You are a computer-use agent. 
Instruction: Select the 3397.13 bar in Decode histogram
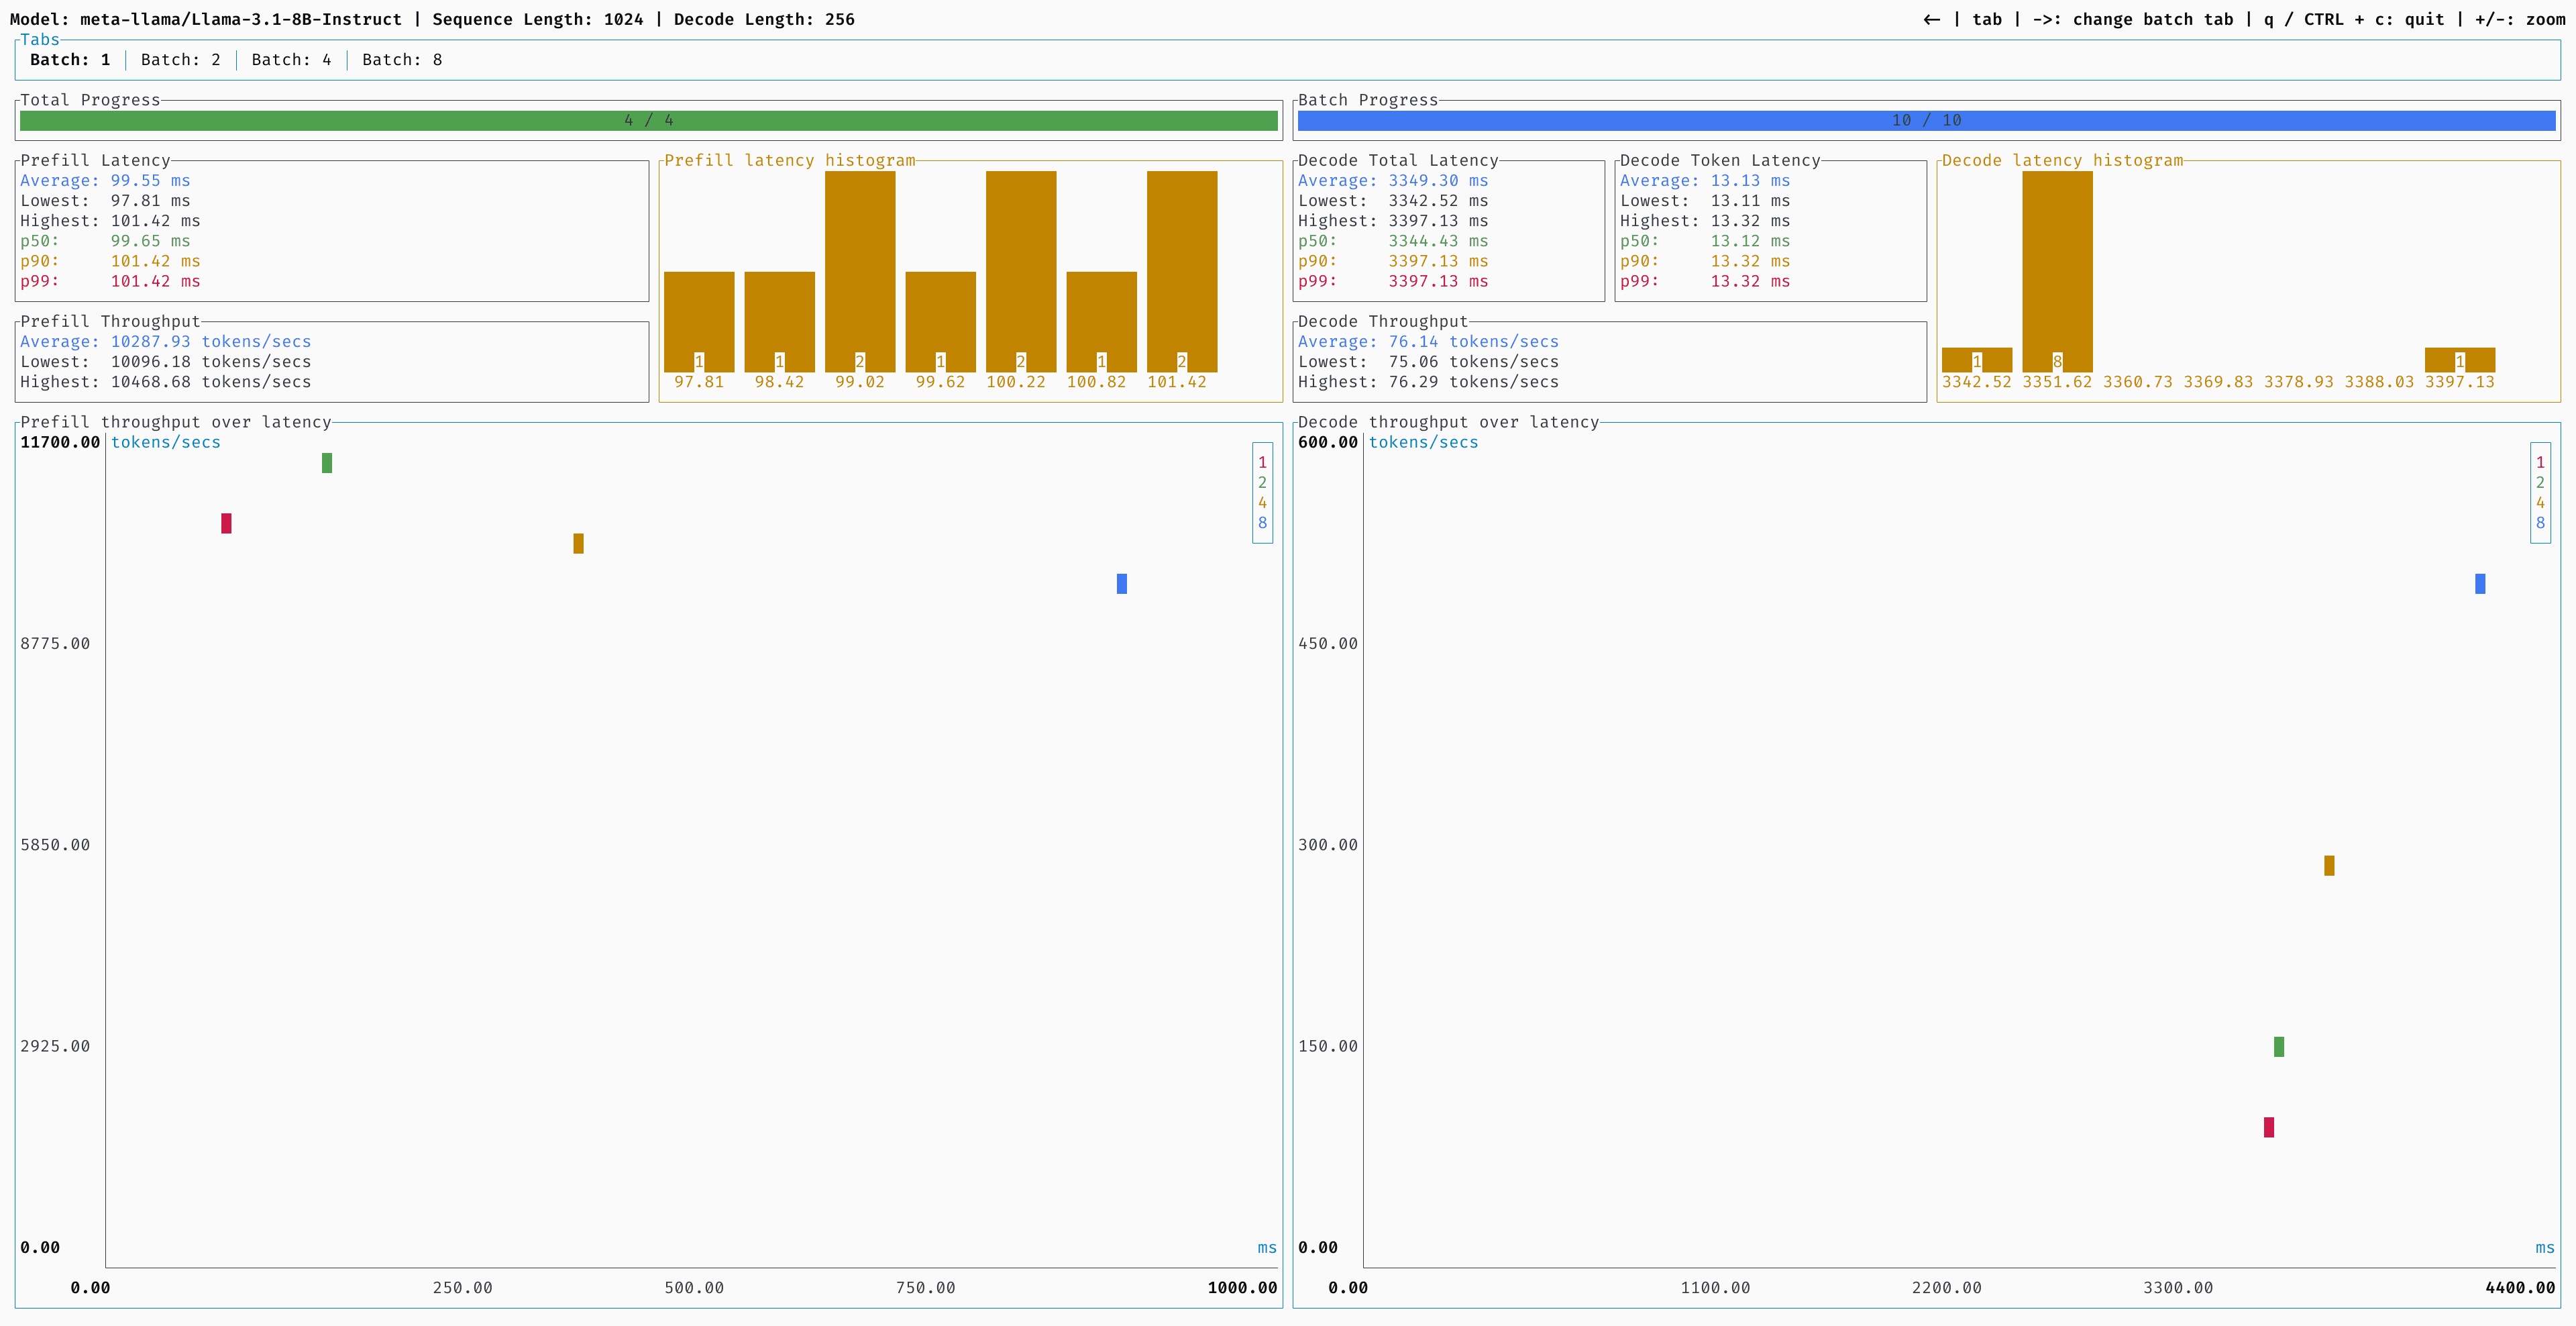[2460, 360]
